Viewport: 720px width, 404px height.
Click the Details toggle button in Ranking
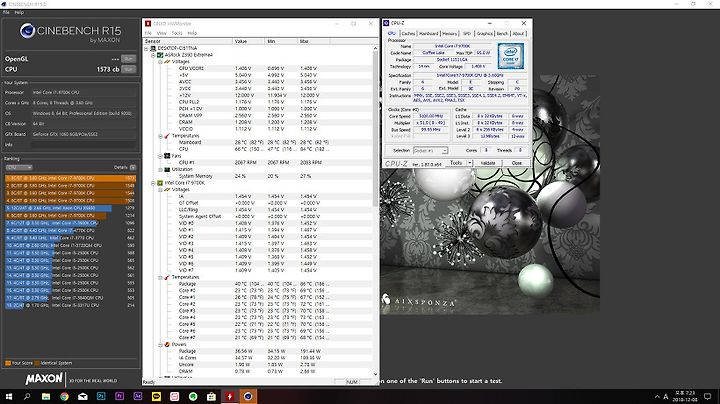point(133,168)
